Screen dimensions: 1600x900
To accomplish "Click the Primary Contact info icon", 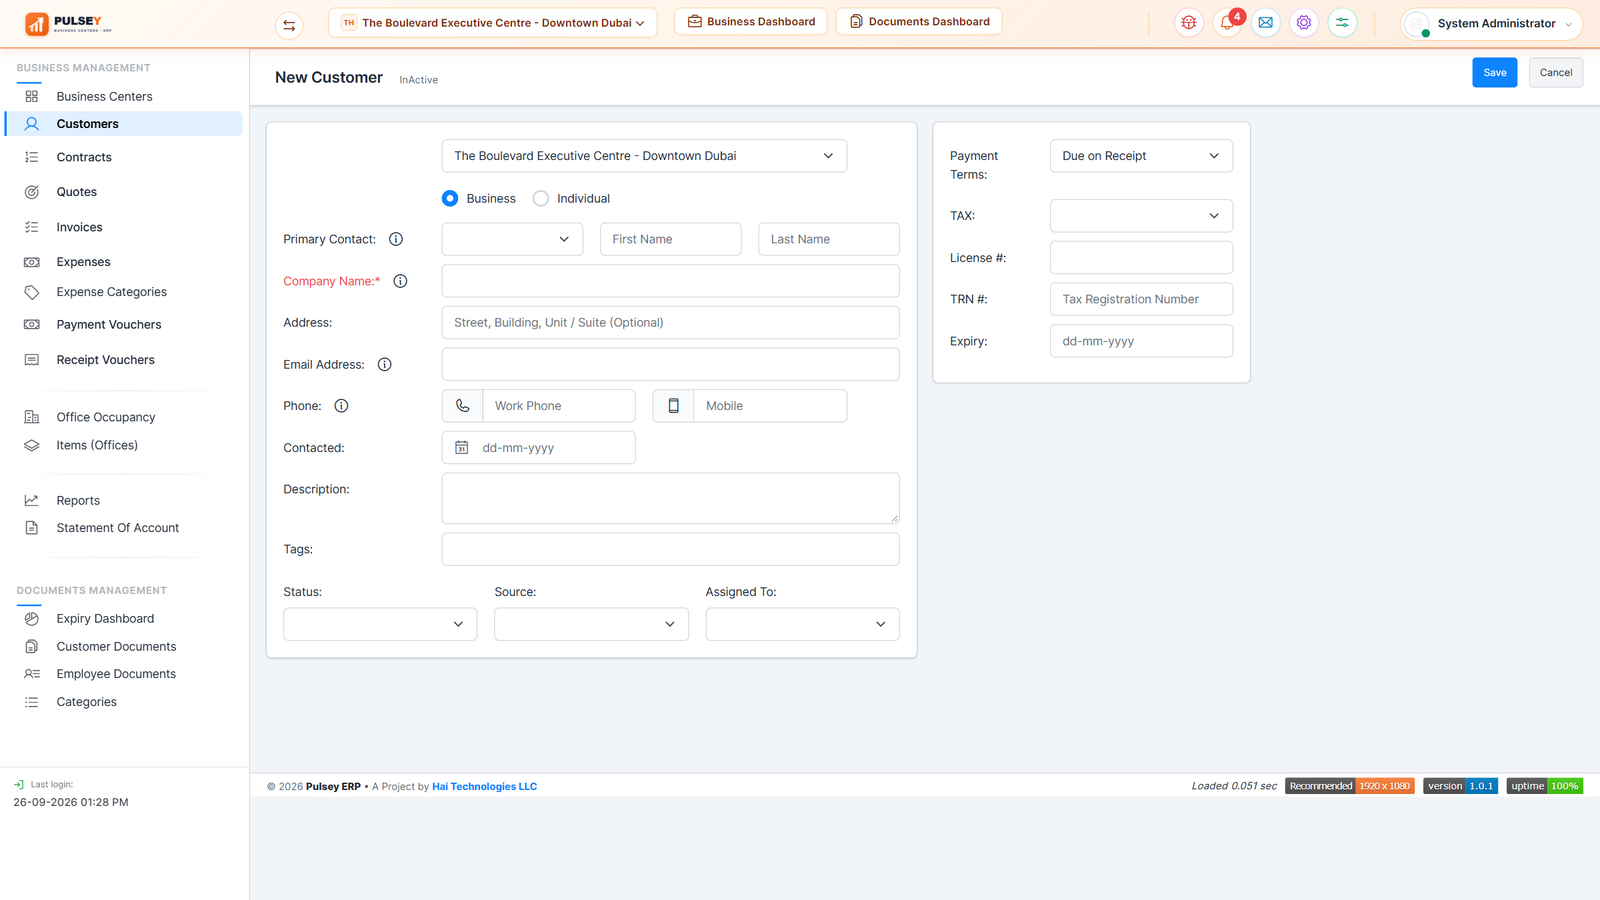I will (x=396, y=239).
